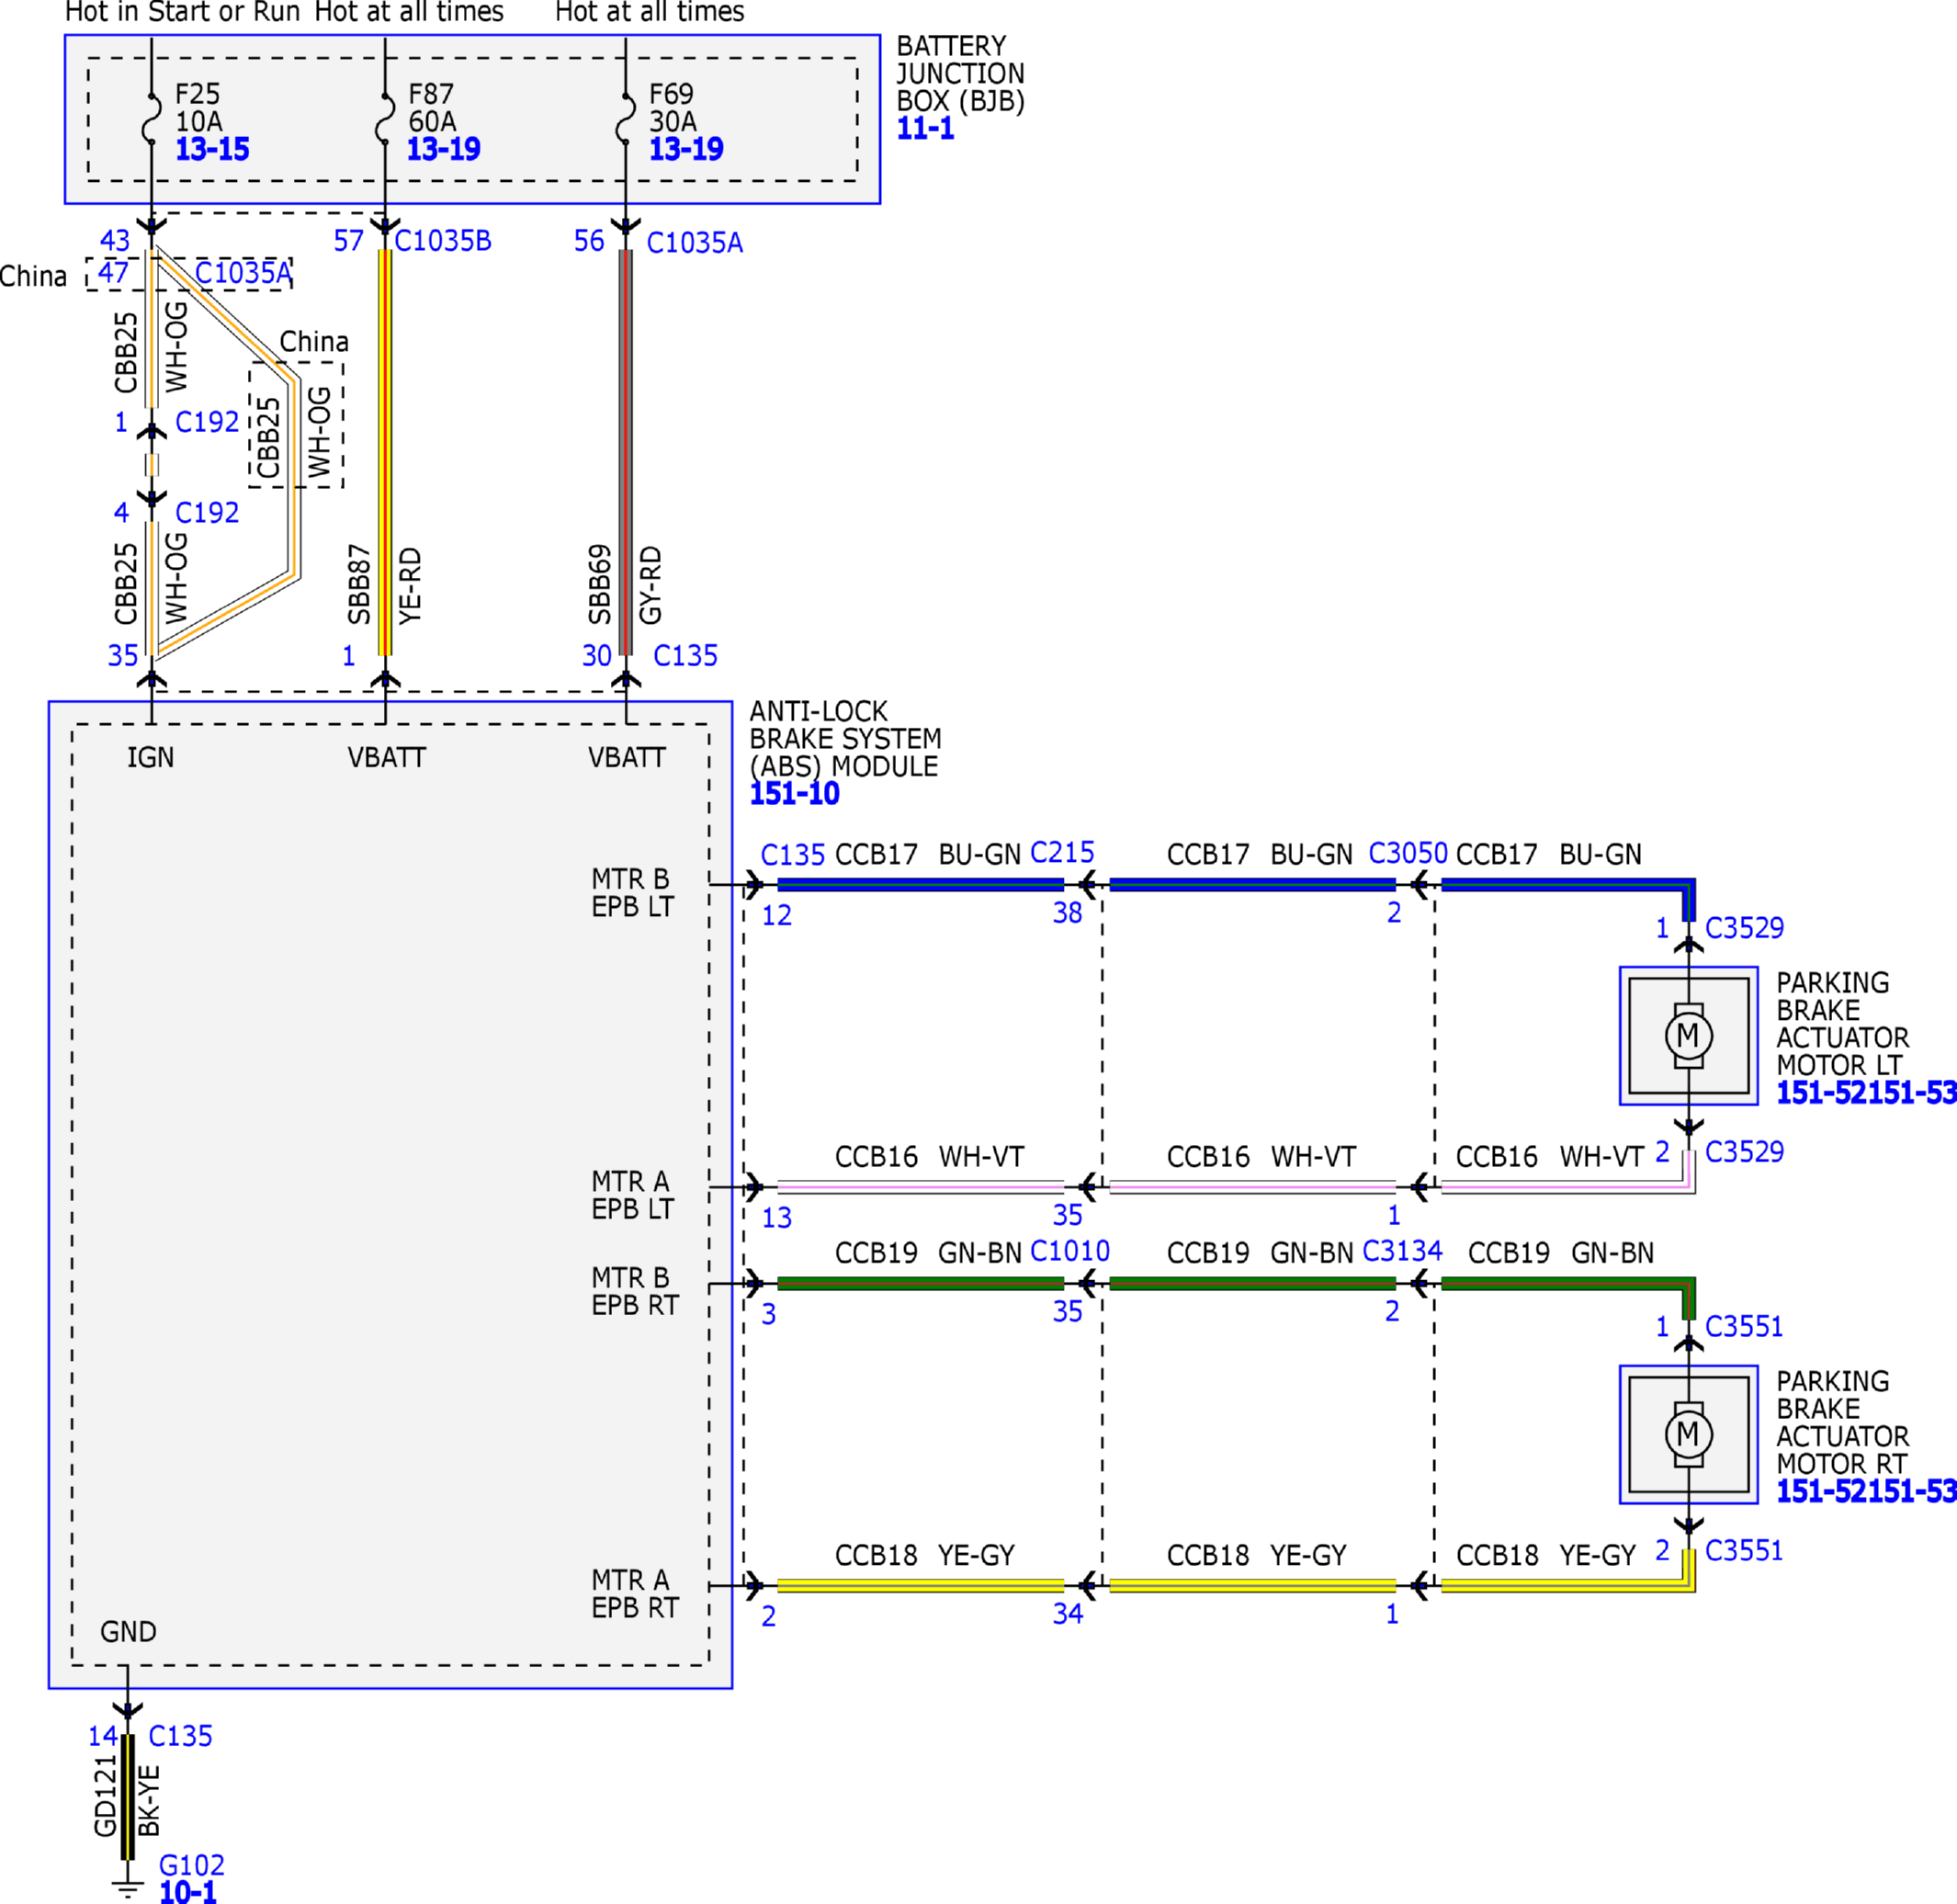Select connector C1035A next to pin 56
Viewport: 1957px width, 1904px height.
(x=695, y=243)
